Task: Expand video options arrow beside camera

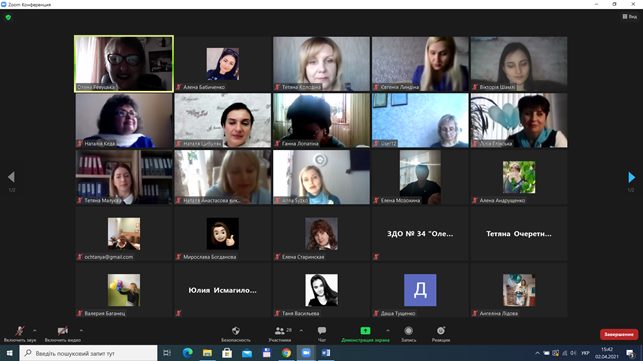Action: click(x=81, y=330)
